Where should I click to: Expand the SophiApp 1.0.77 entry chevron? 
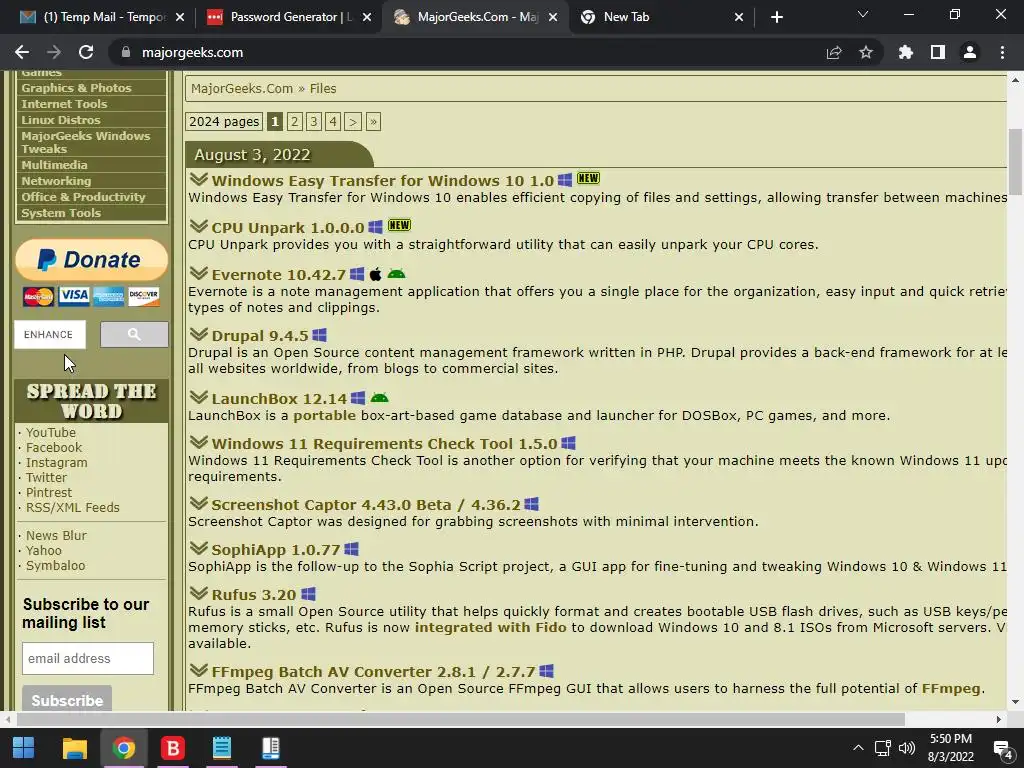[x=199, y=548]
